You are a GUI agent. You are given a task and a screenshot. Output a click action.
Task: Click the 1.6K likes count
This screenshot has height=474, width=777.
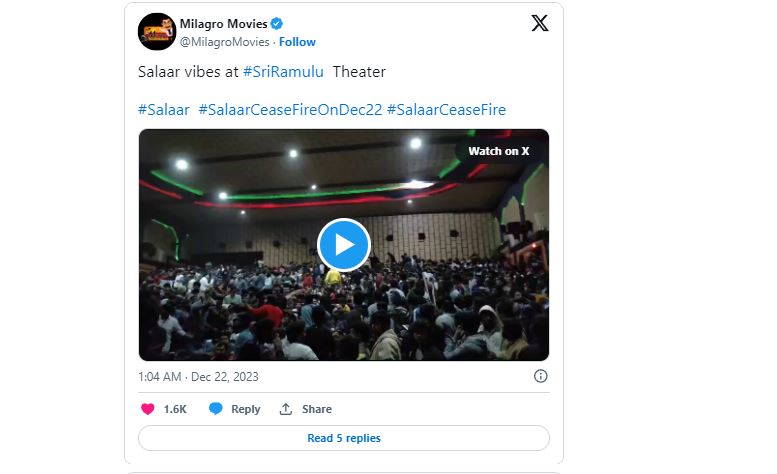coord(175,409)
